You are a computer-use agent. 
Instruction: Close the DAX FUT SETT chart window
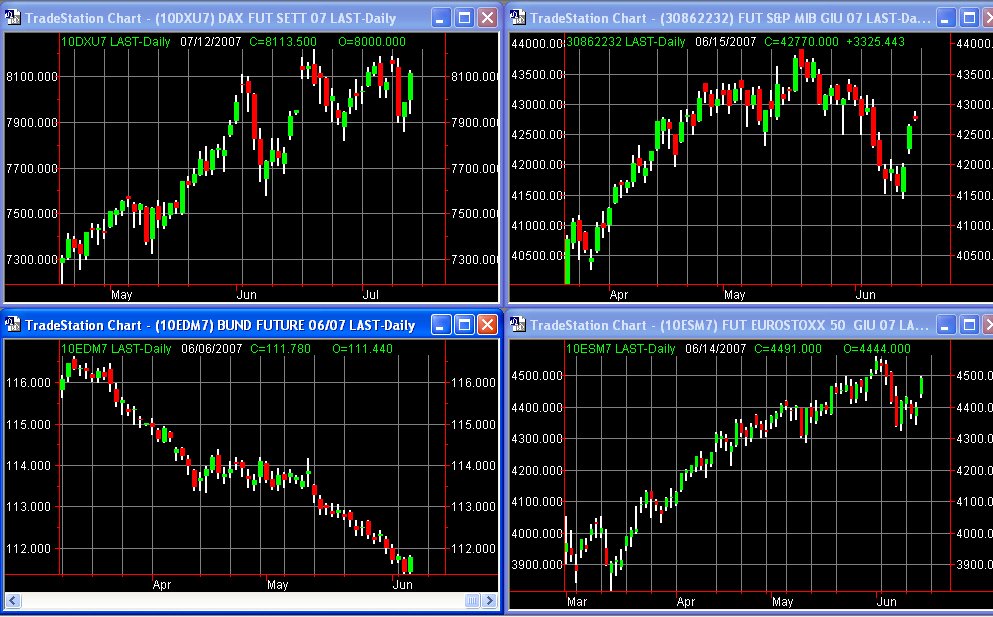pyautogui.click(x=487, y=18)
